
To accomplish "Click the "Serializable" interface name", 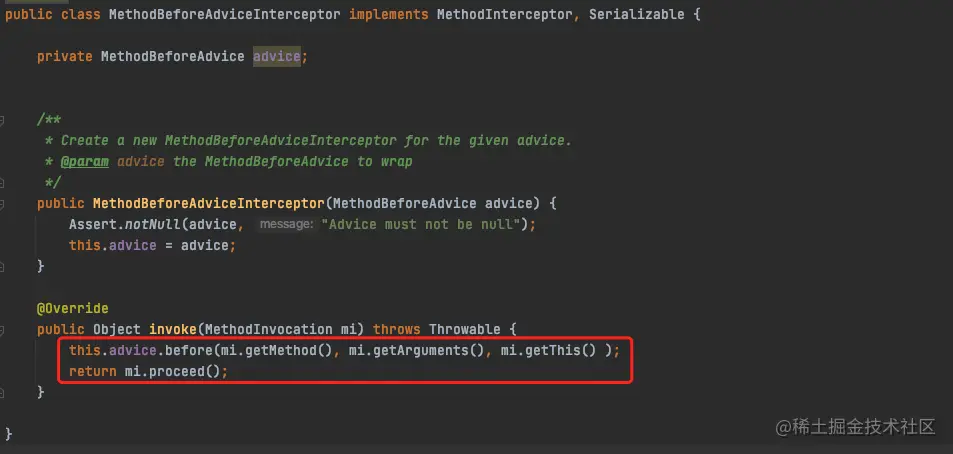I will (637, 14).
